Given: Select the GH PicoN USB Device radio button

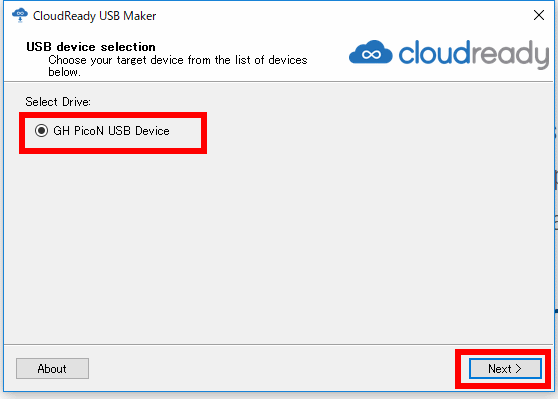Looking at the screenshot, I should click(x=41, y=131).
